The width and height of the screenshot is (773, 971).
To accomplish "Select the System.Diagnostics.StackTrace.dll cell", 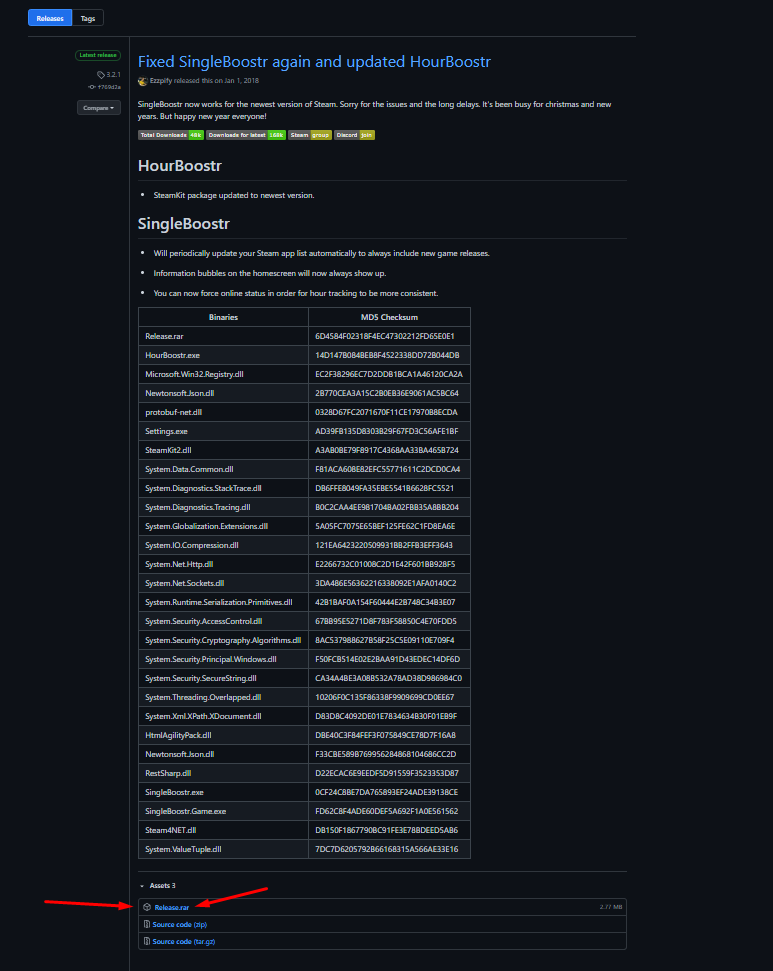I will click(224, 488).
